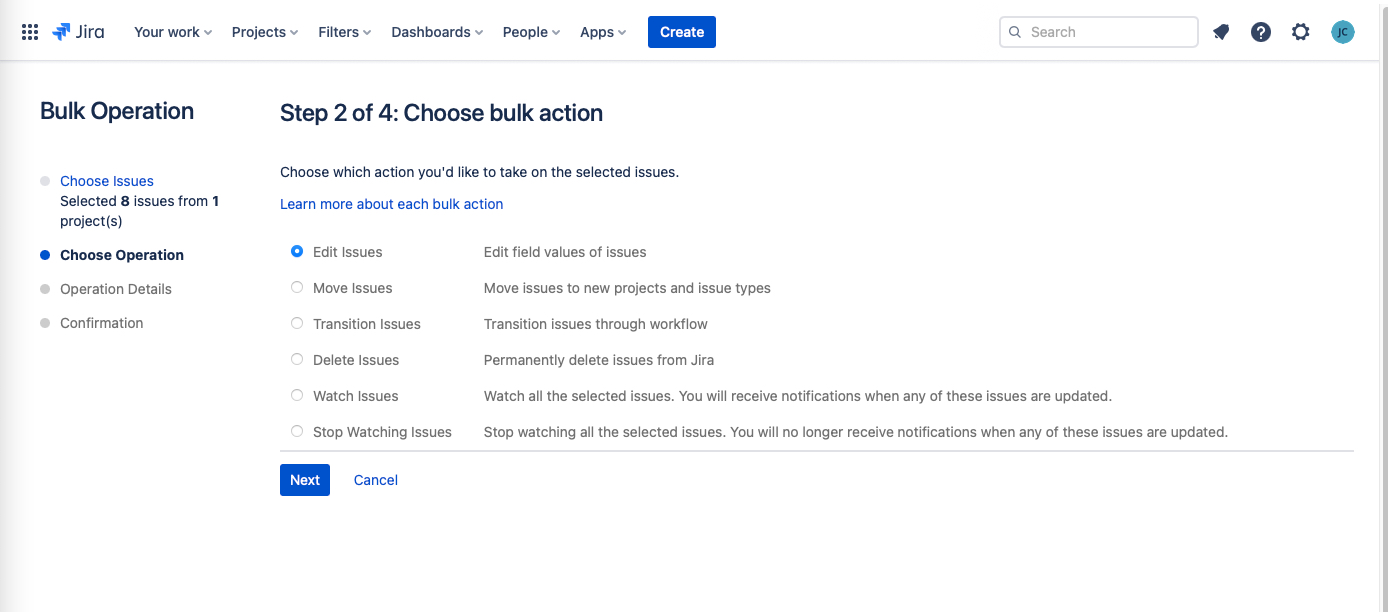Open the notifications icon

[1221, 32]
